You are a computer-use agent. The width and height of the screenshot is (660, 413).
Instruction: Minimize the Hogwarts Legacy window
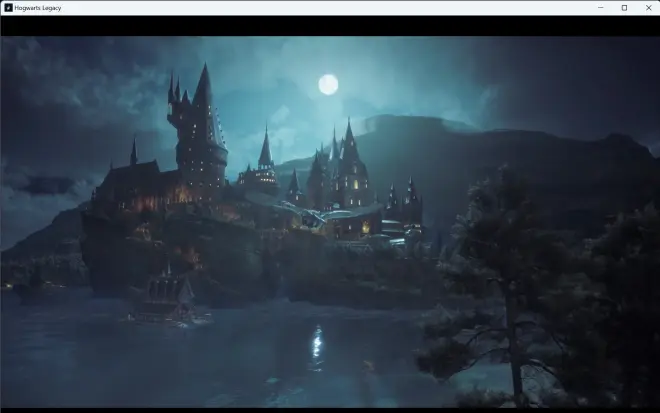601,7
